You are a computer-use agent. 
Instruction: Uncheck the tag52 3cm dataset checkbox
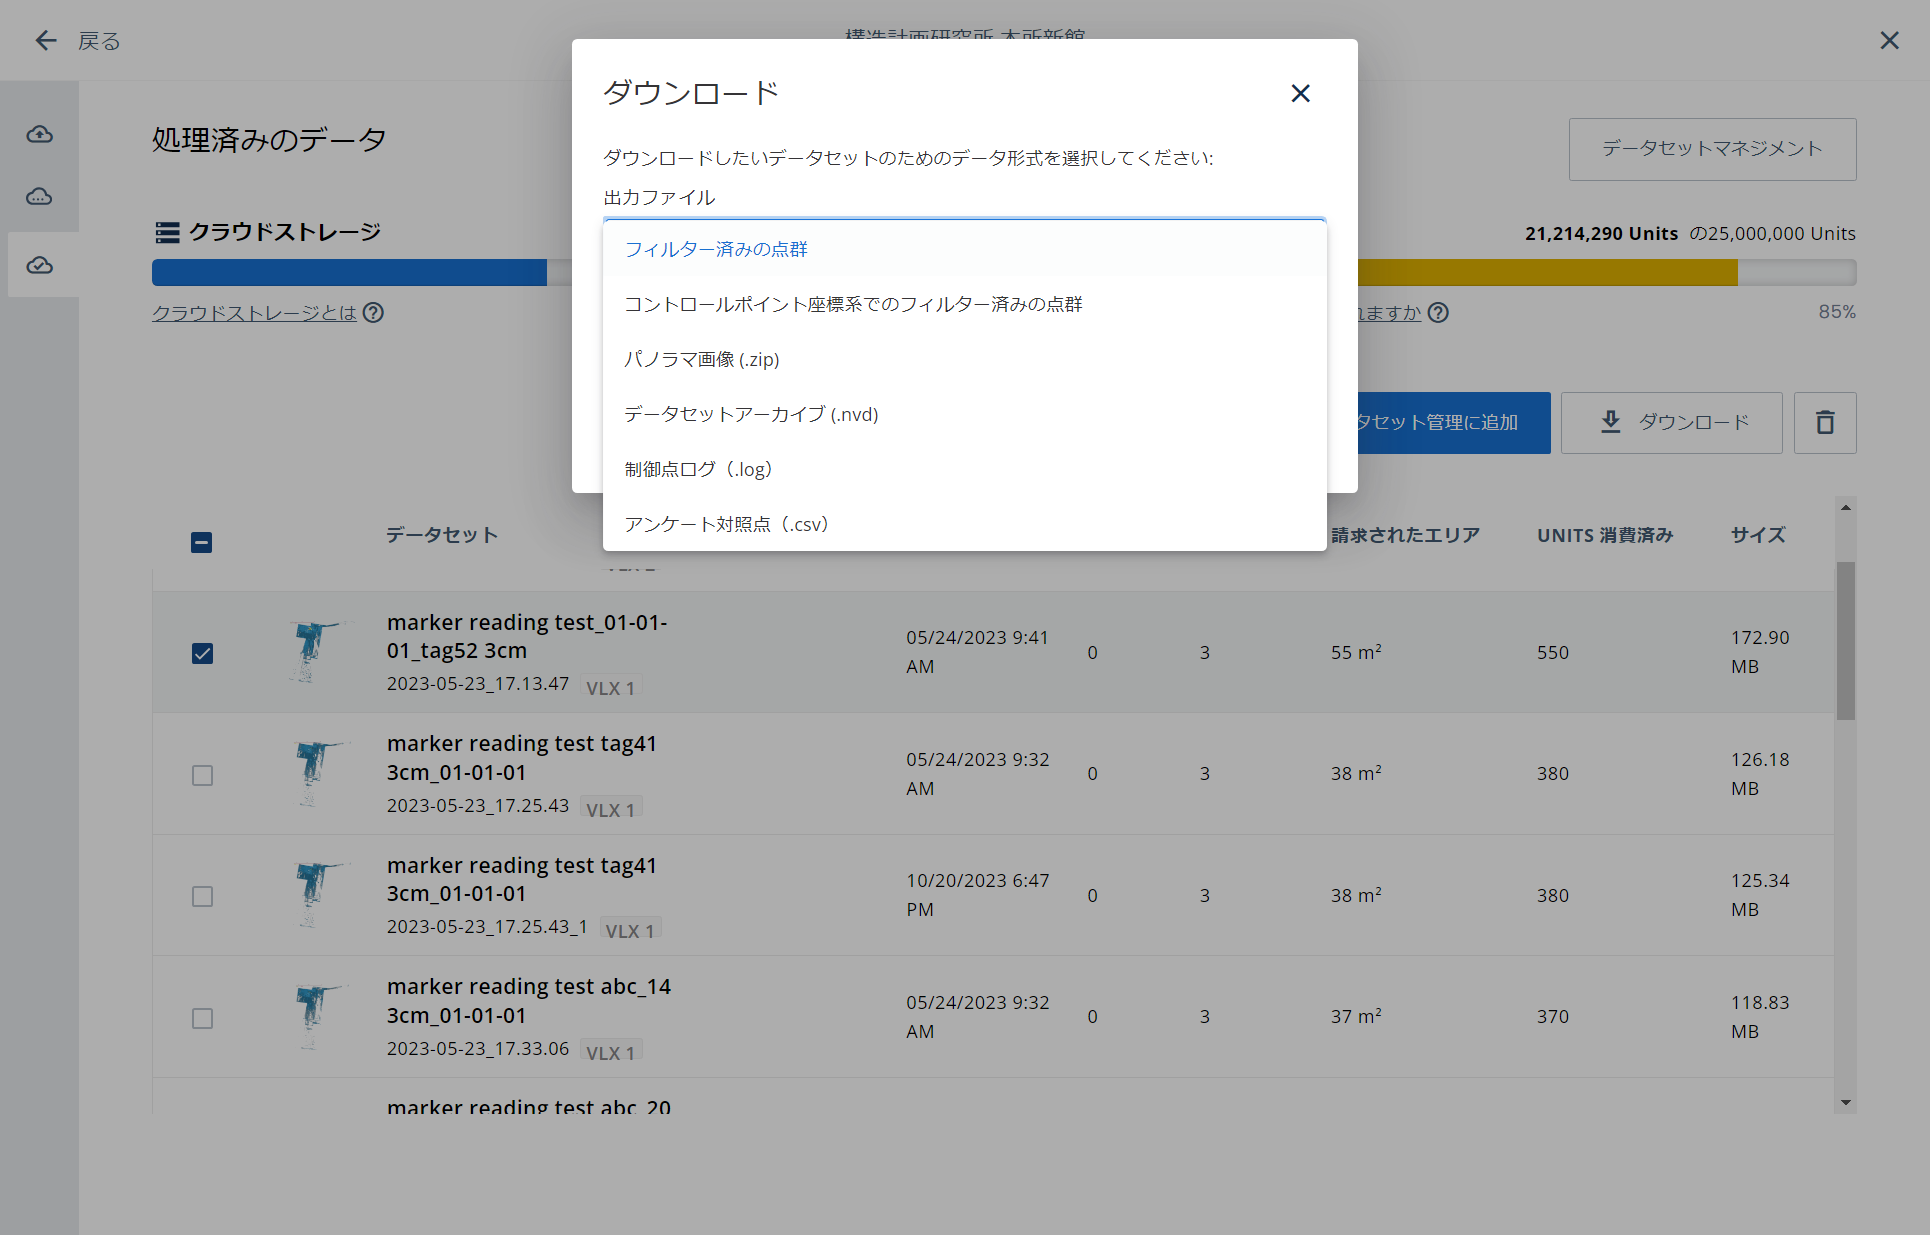coord(202,653)
